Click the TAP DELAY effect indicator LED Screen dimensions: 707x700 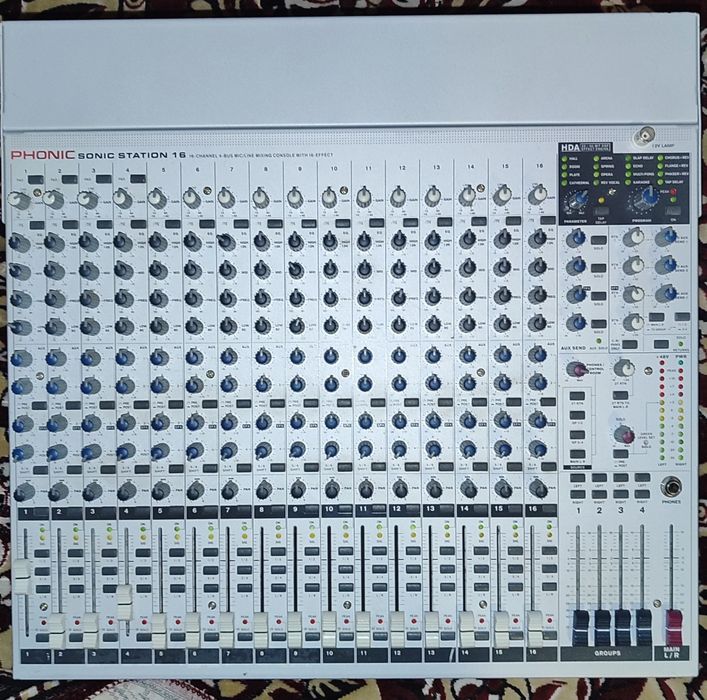(x=661, y=182)
